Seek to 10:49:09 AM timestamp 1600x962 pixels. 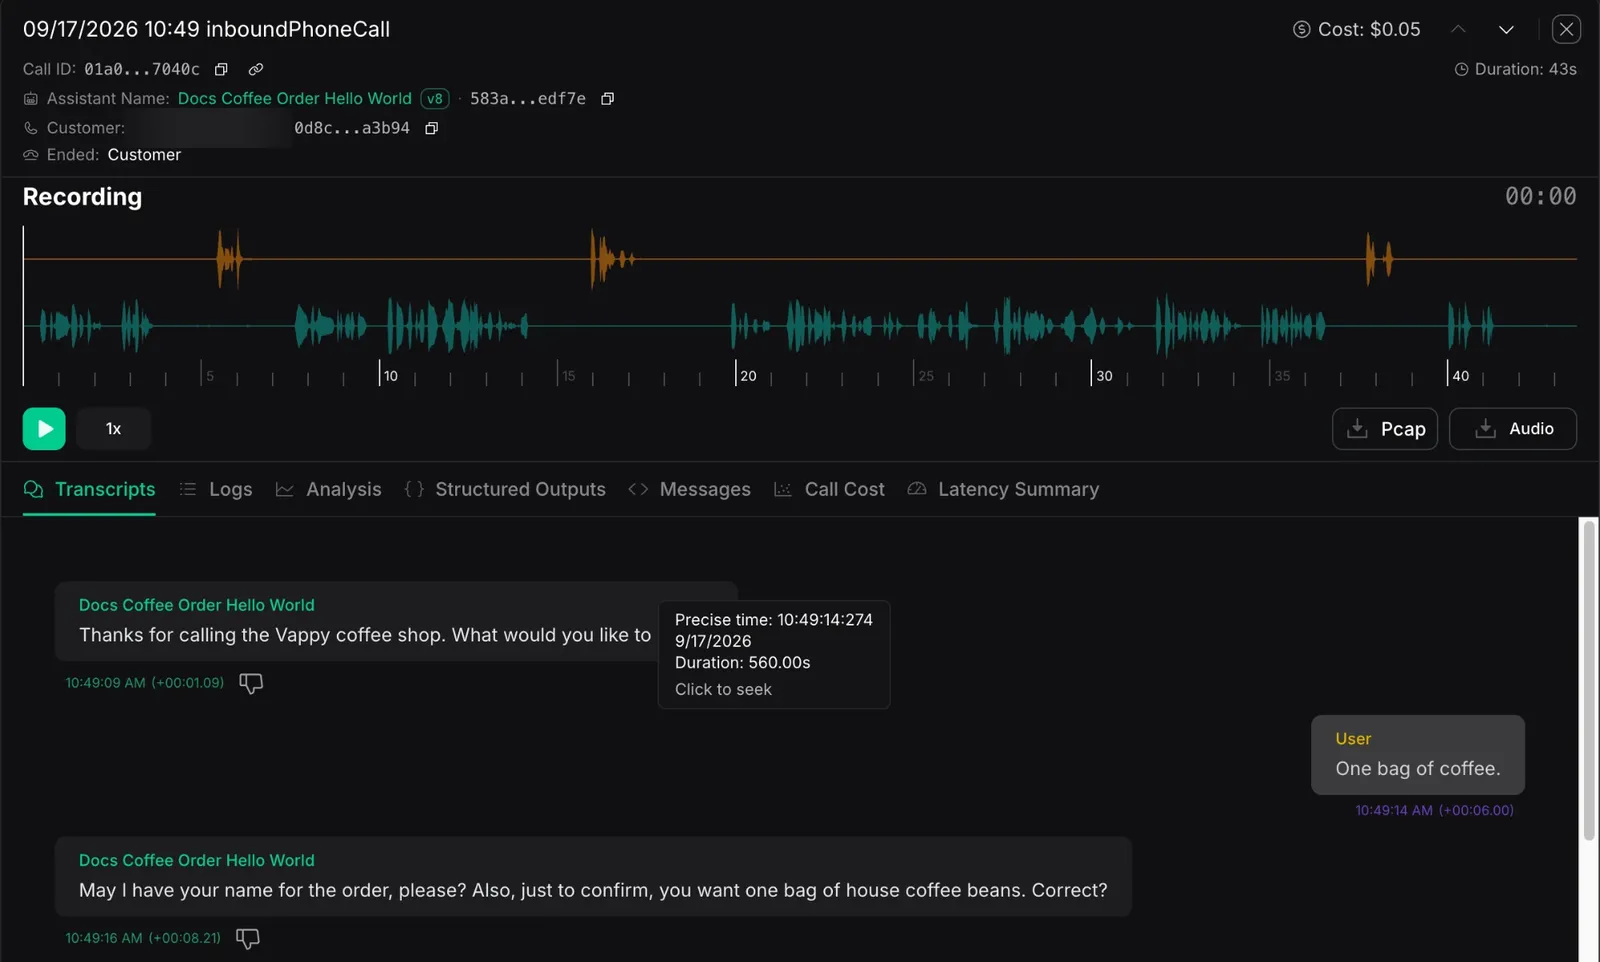[145, 683]
